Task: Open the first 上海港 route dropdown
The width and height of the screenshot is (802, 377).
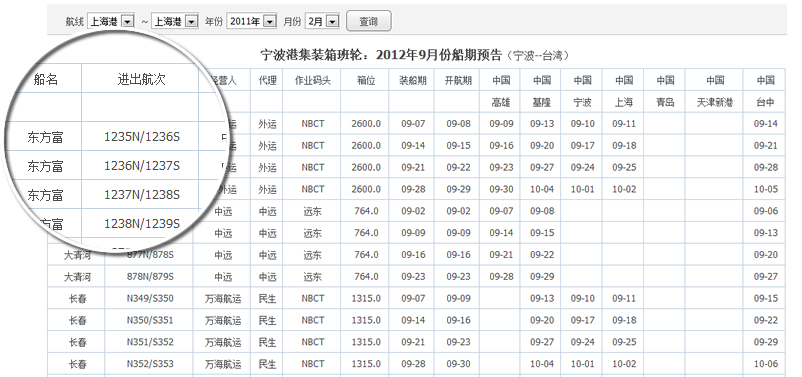Action: (x=111, y=21)
